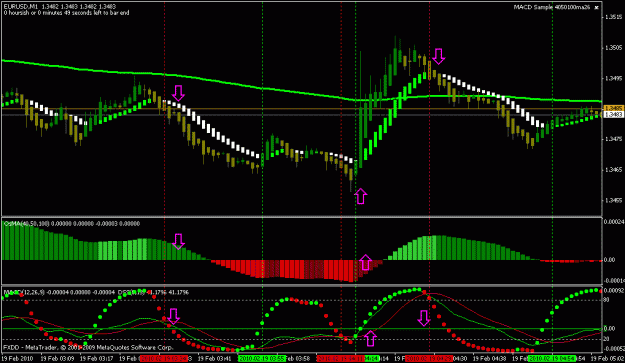Click the 19 Feb 03:17 time label
This screenshot has width=625, height=363.
click(96, 358)
